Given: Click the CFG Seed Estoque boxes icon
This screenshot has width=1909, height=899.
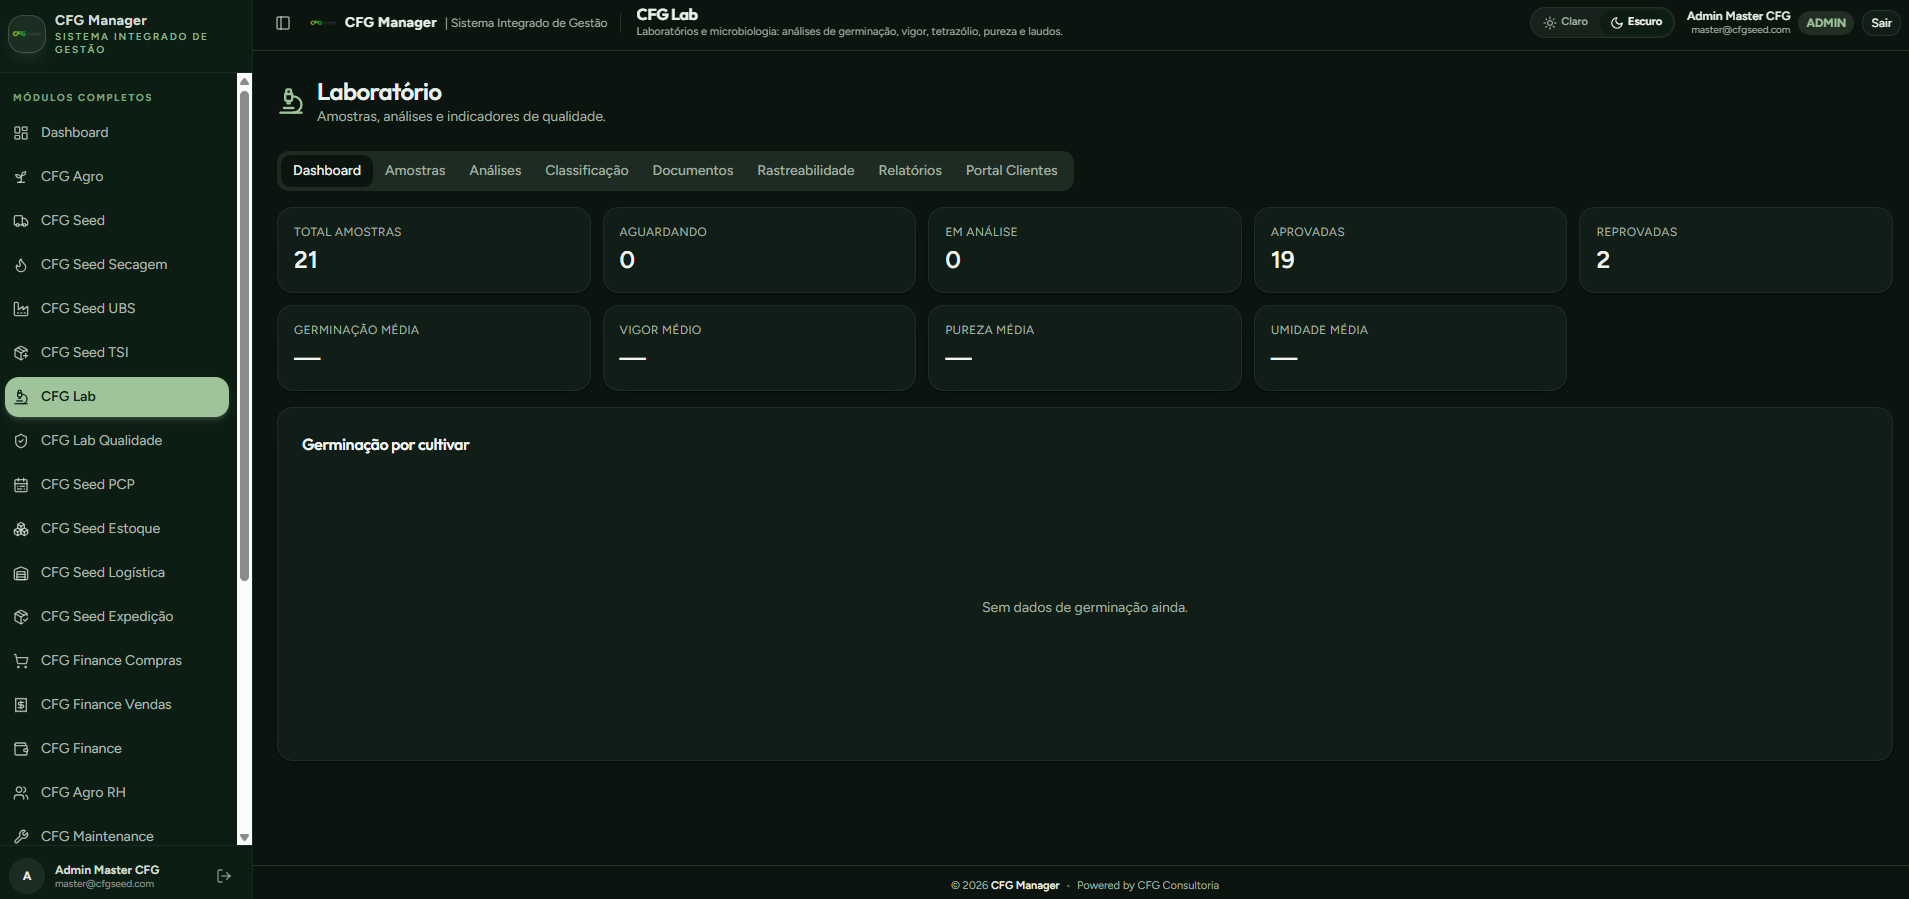Looking at the screenshot, I should [21, 529].
